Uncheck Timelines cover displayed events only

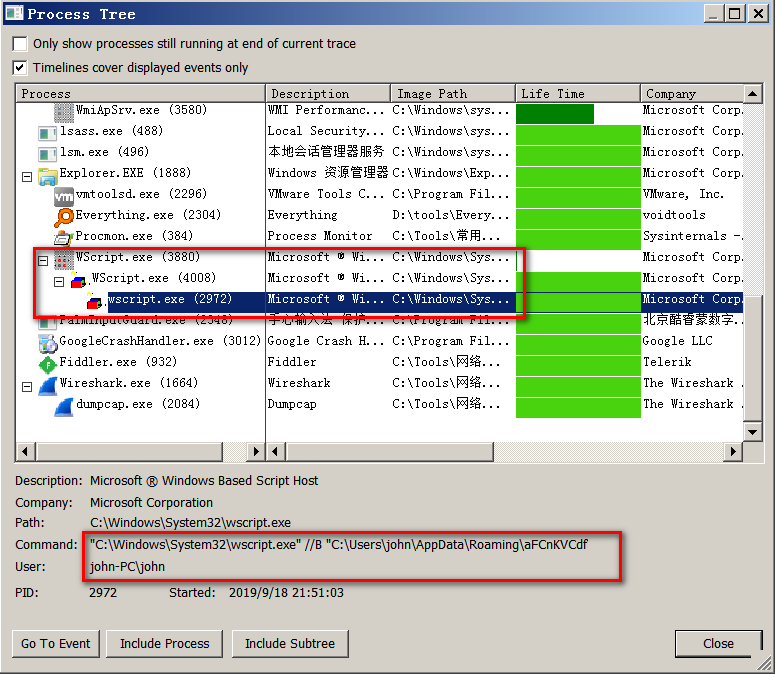(20, 67)
